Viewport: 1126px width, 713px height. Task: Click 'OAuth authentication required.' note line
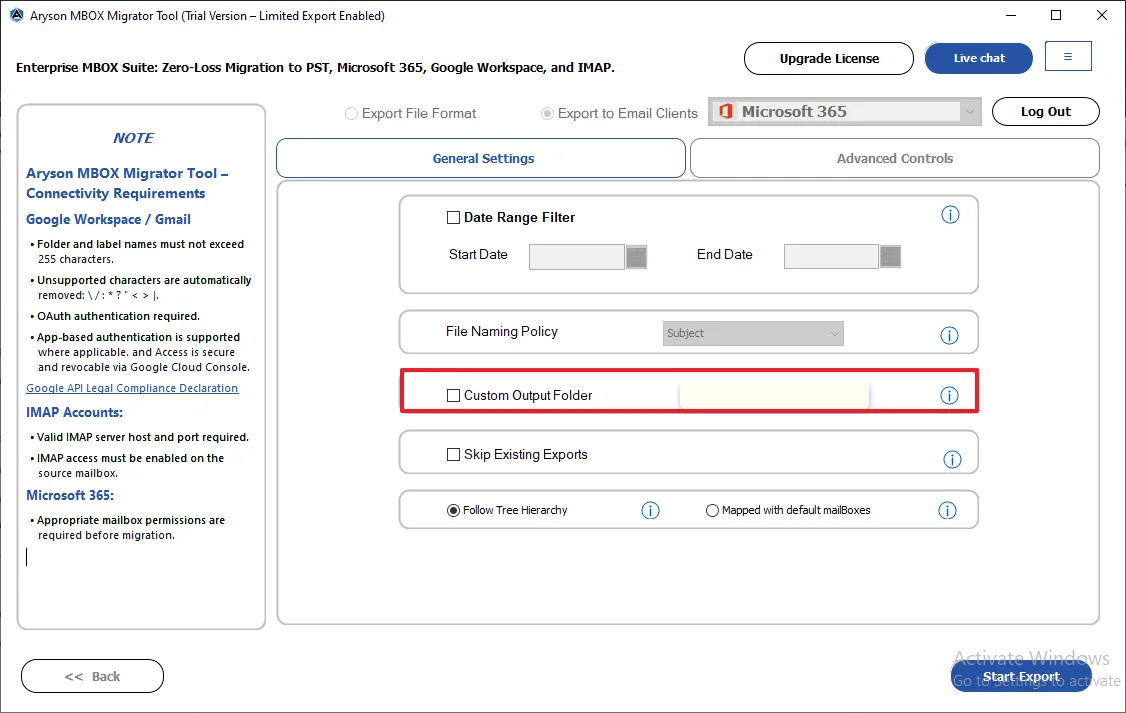click(118, 316)
